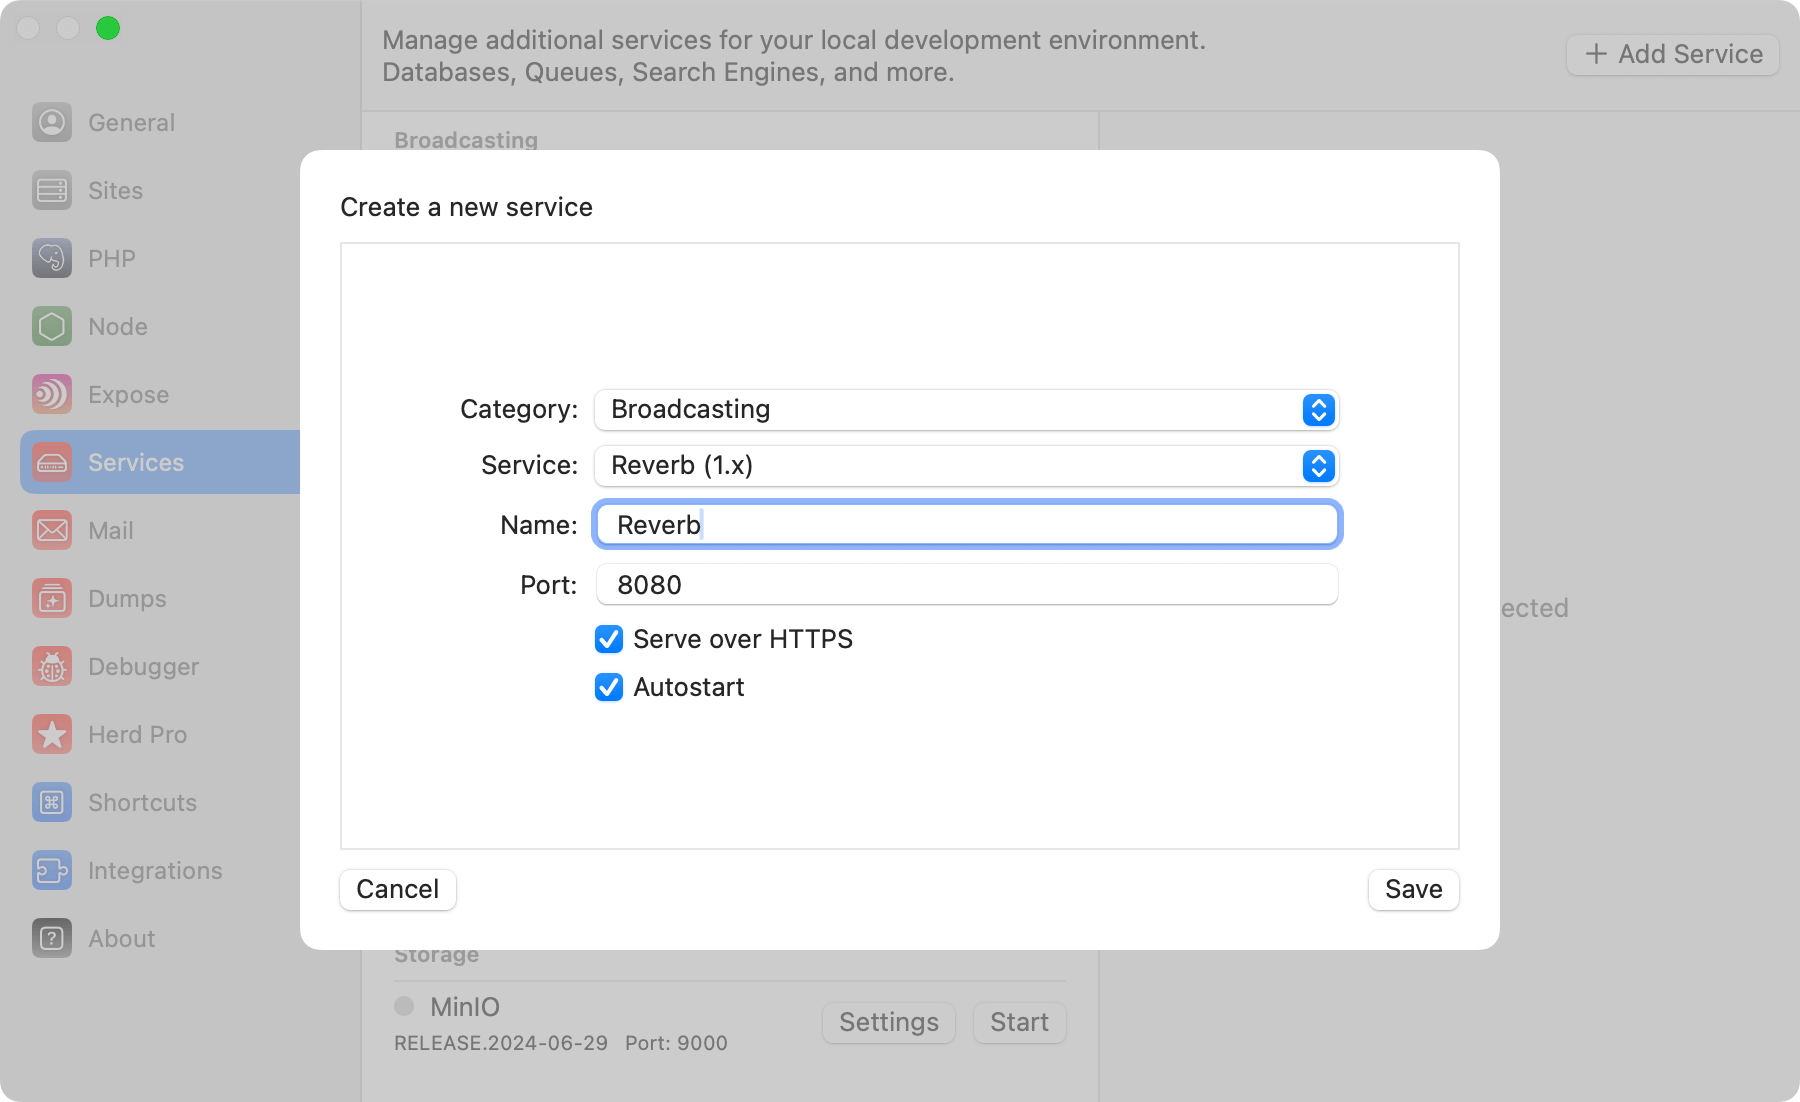Open the About page
Screen dimensions: 1800x1102
[51, 938]
